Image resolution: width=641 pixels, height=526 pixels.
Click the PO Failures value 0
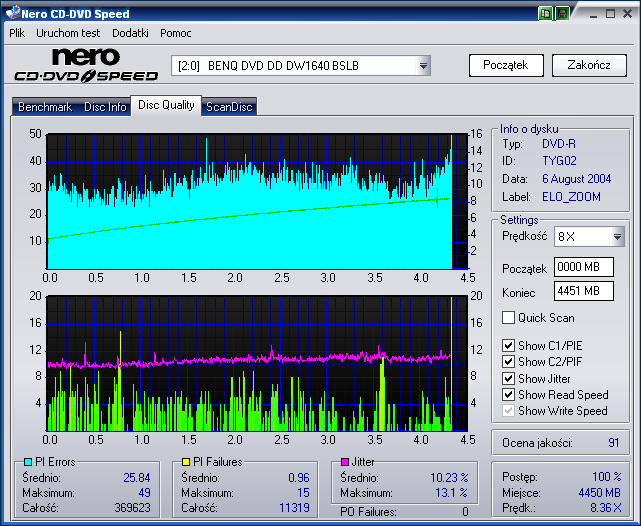(465, 512)
